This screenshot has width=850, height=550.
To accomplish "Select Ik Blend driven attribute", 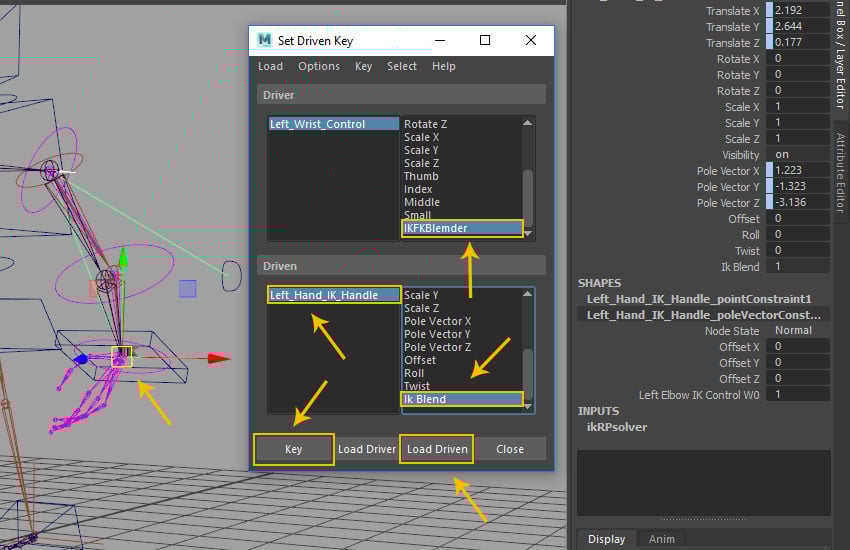I will coord(461,399).
